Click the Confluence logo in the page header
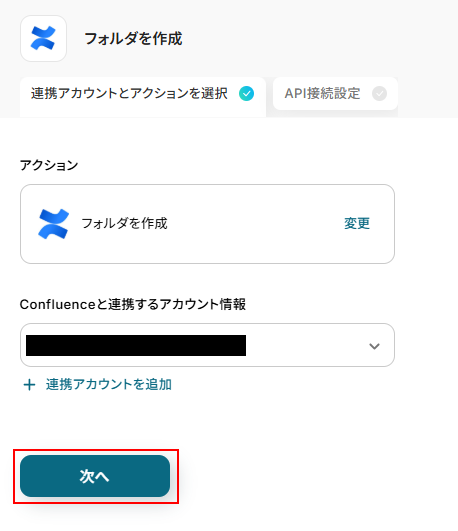This screenshot has width=458, height=531. pyautogui.click(x=43, y=38)
